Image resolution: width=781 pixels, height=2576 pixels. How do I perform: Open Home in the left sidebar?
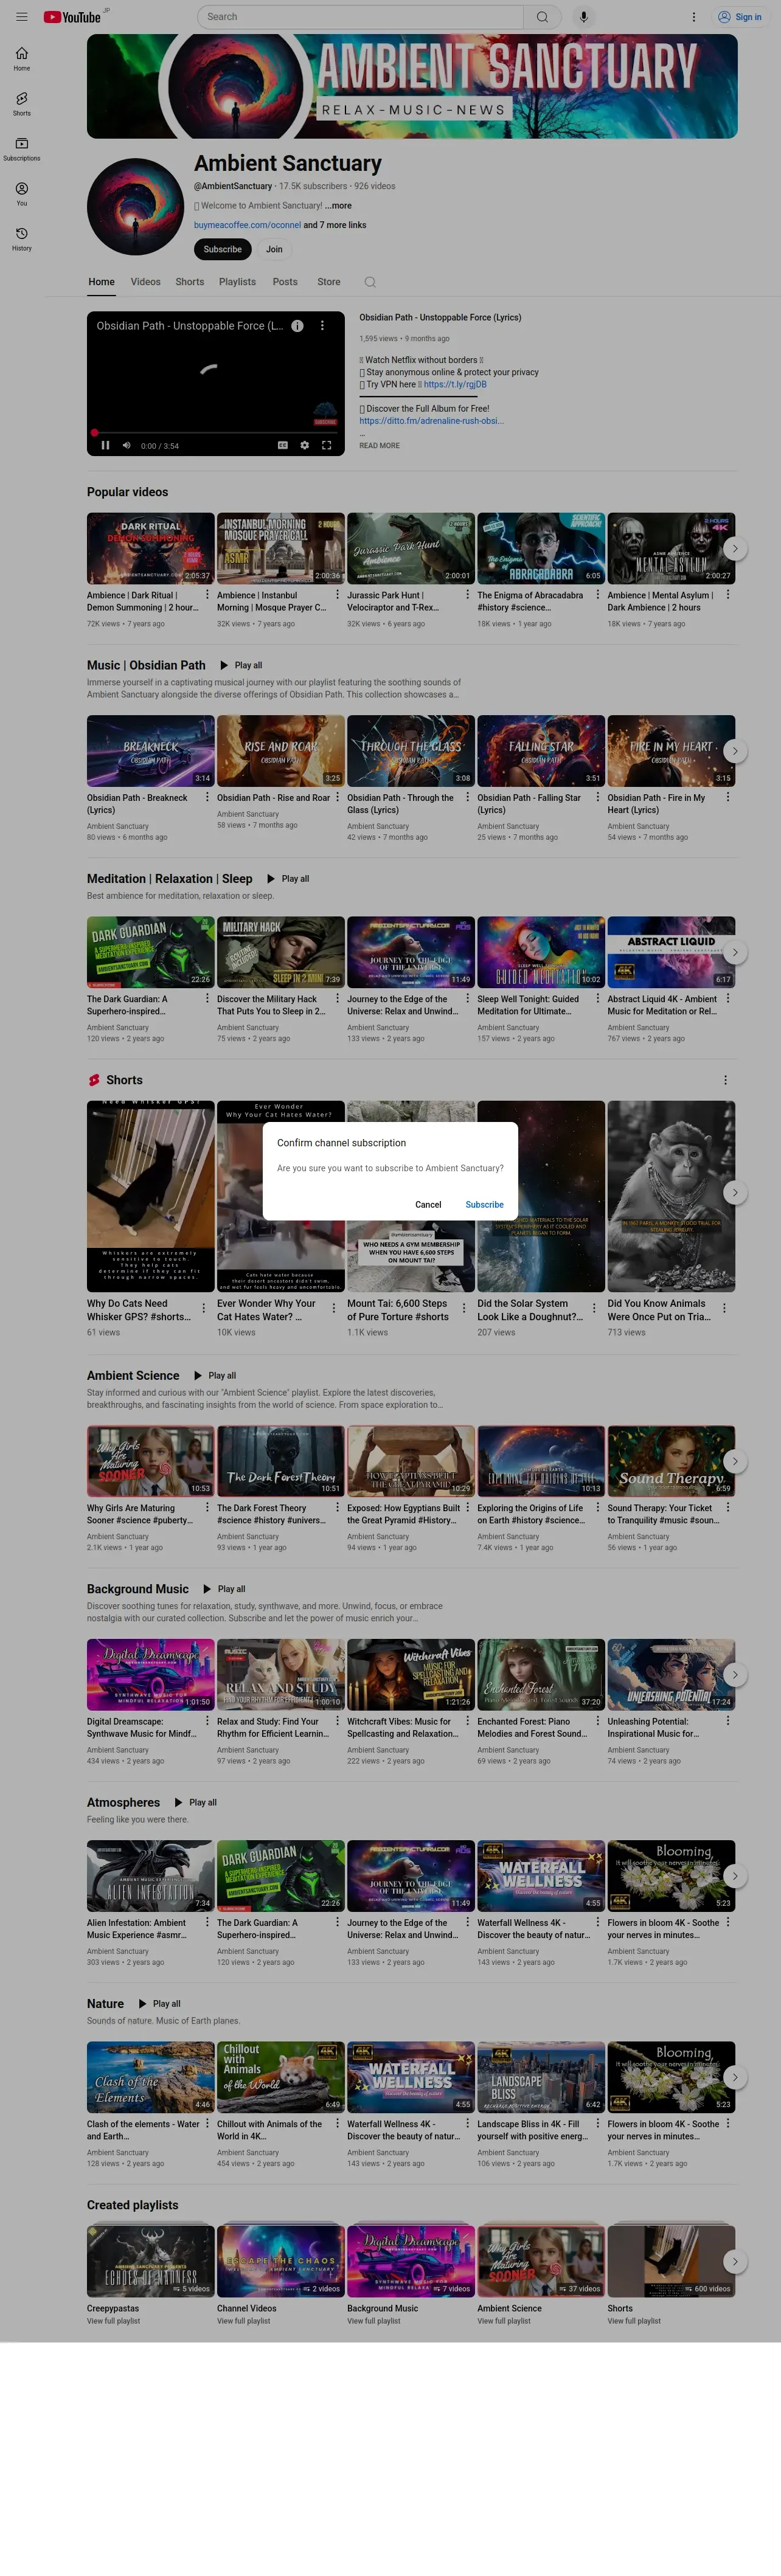22,59
